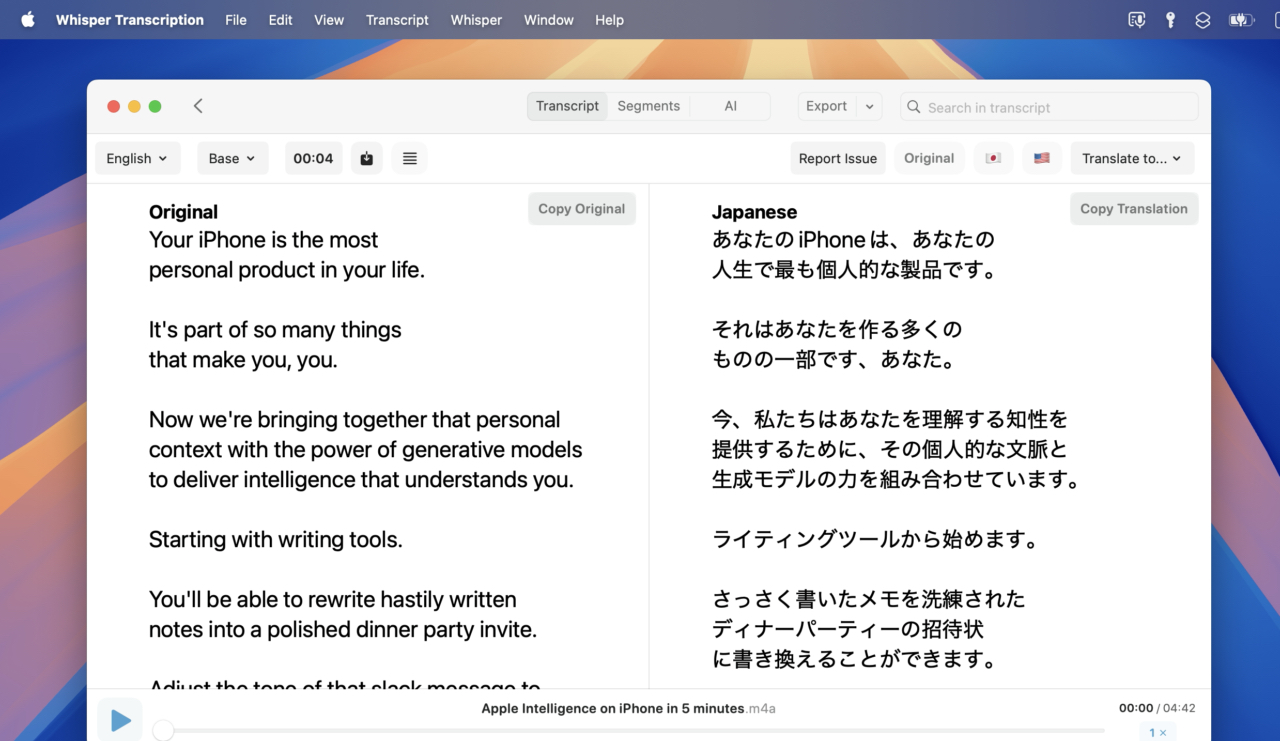Click the battery status icon
Screen dimensions: 1280x741
[x=1241, y=19]
